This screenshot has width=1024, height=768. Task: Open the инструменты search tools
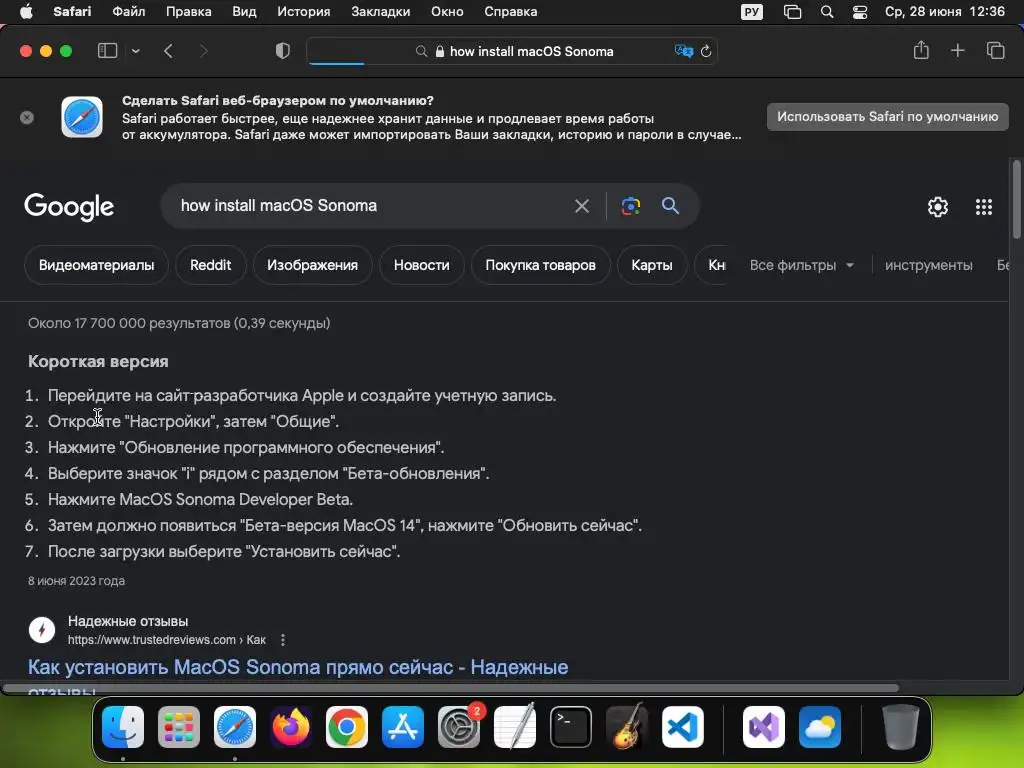928,265
